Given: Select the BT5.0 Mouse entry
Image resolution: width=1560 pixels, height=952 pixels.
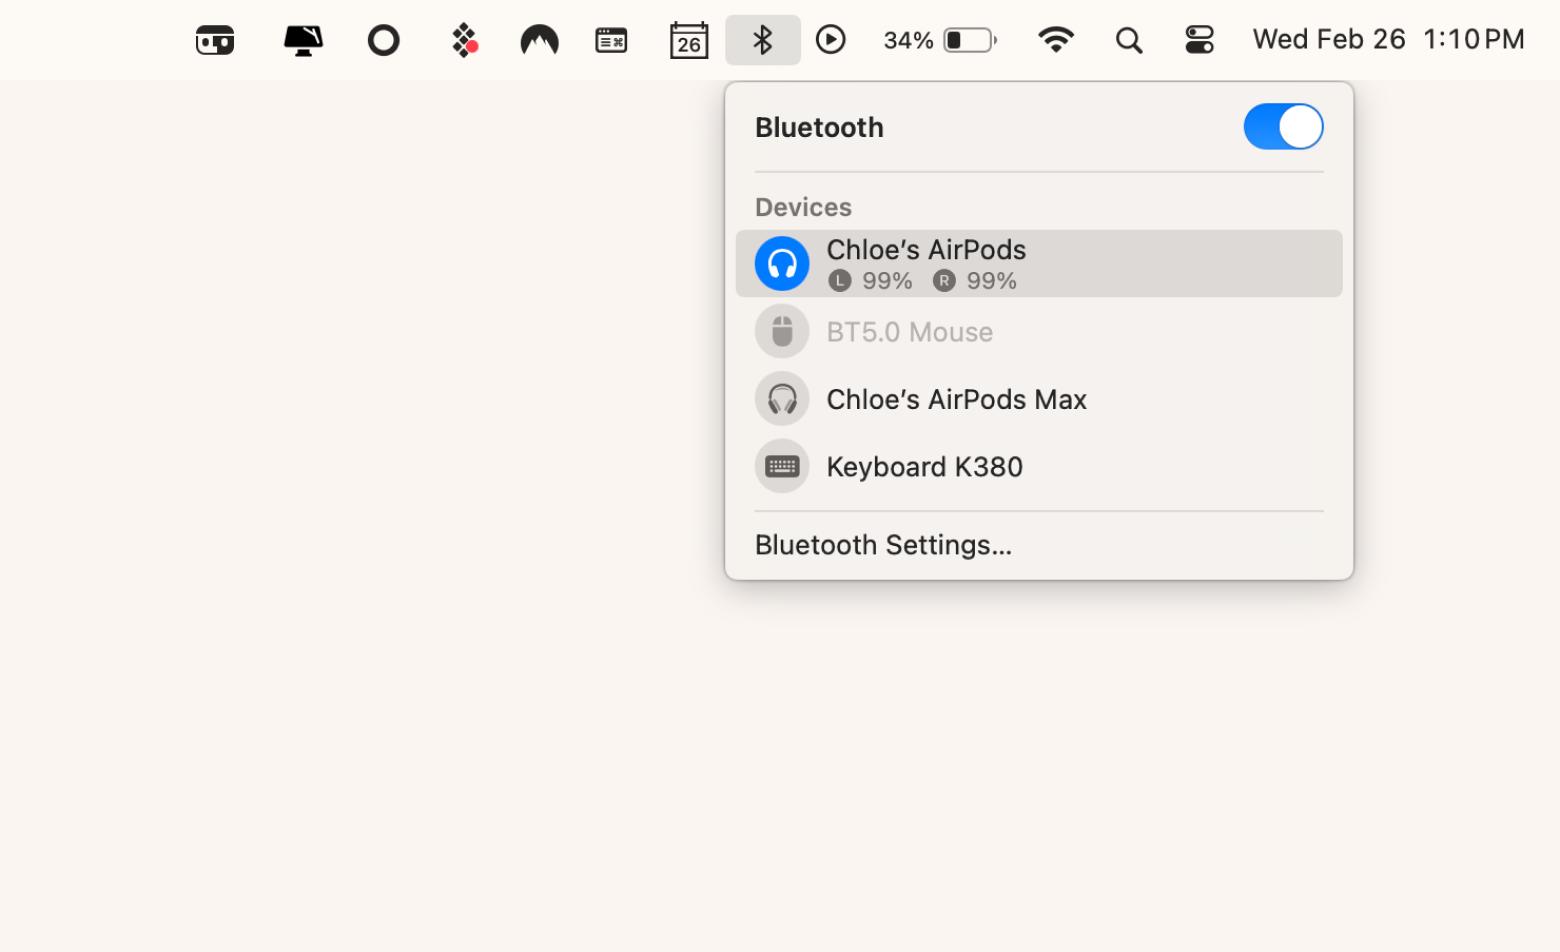Looking at the screenshot, I should point(909,332).
